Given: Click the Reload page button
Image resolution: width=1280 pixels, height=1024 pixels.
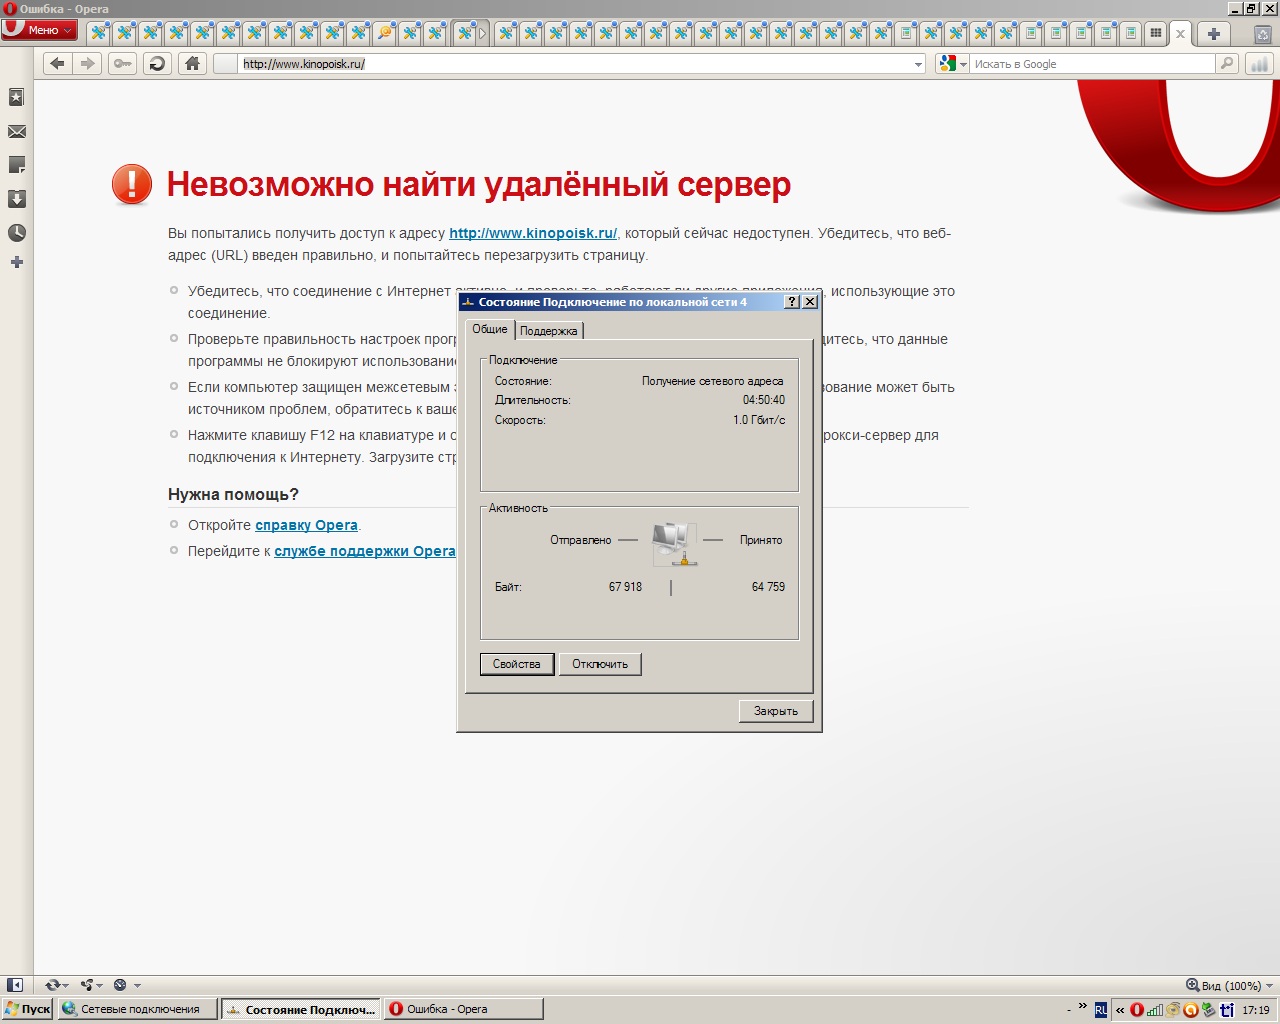Looking at the screenshot, I should [x=157, y=64].
